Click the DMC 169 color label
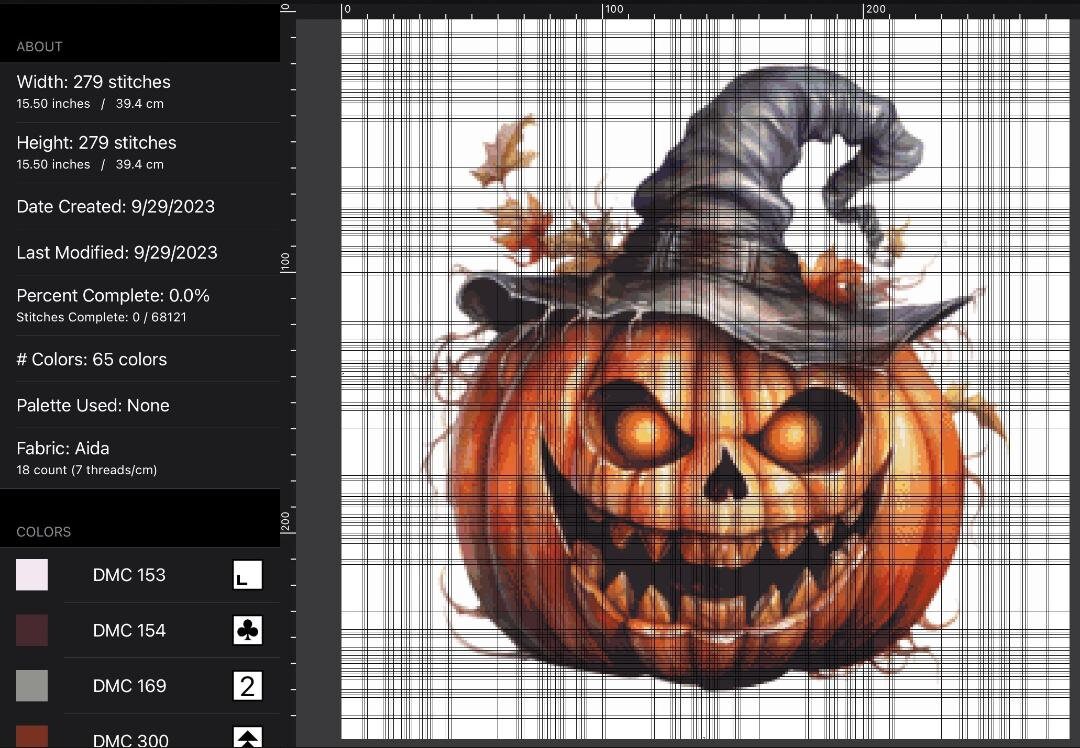1080x748 pixels. pos(129,686)
